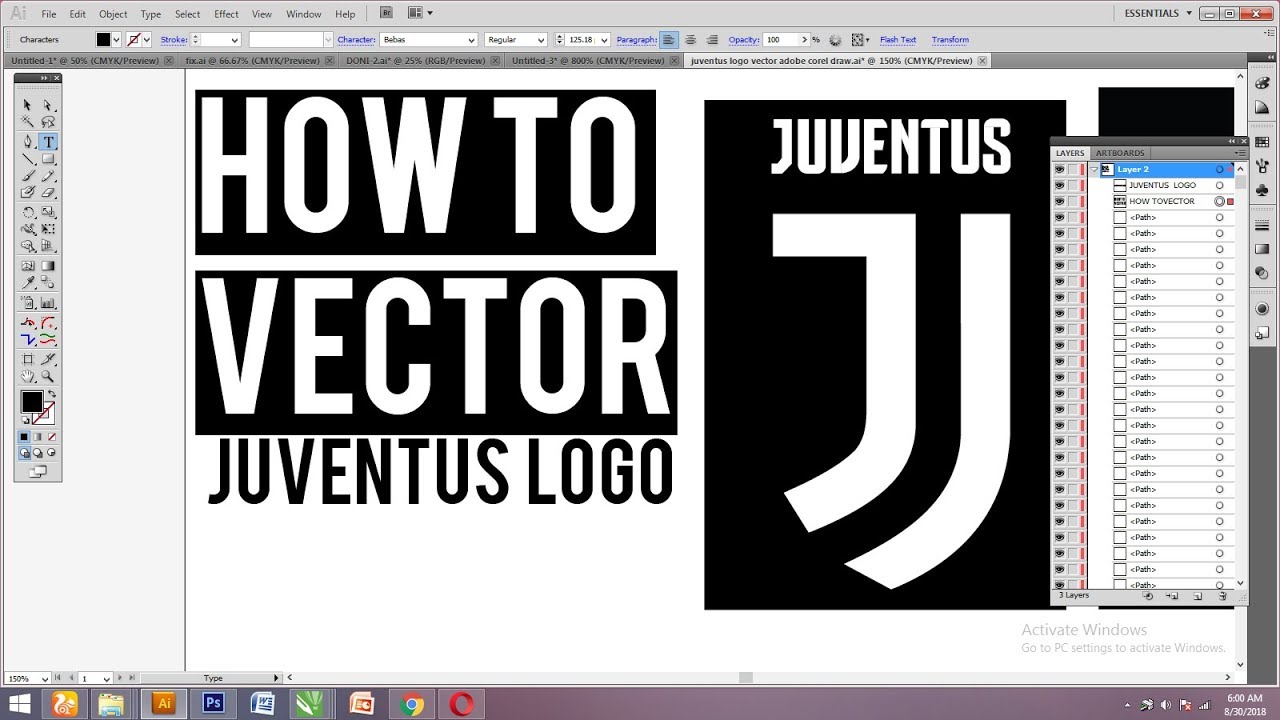Select the Selection tool in the toolbar
The image size is (1280, 720).
(x=26, y=104)
